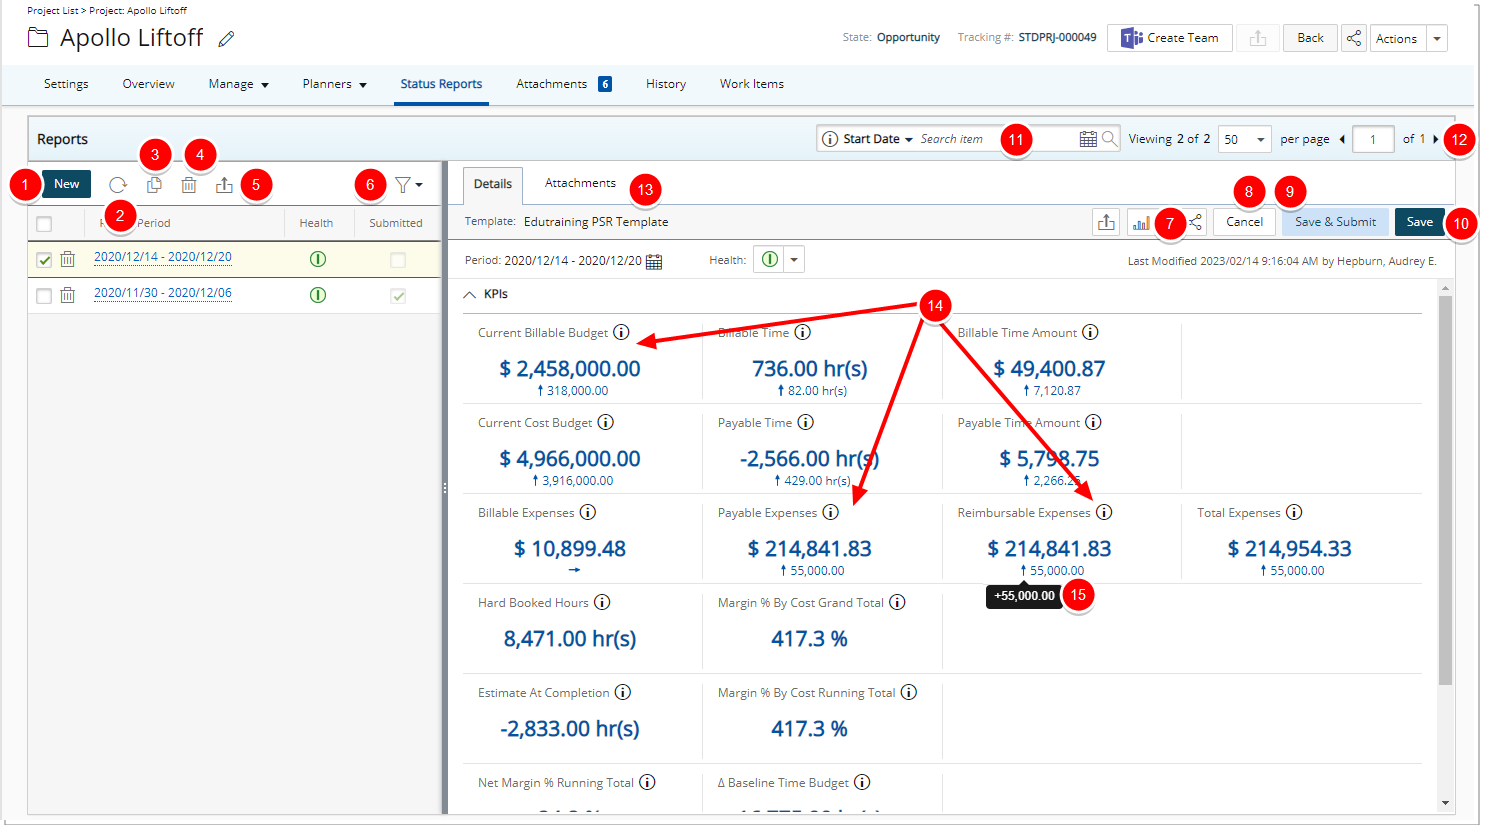Viewport: 1491px width, 825px height.
Task: Click the magnifier search icon
Action: point(1109,139)
